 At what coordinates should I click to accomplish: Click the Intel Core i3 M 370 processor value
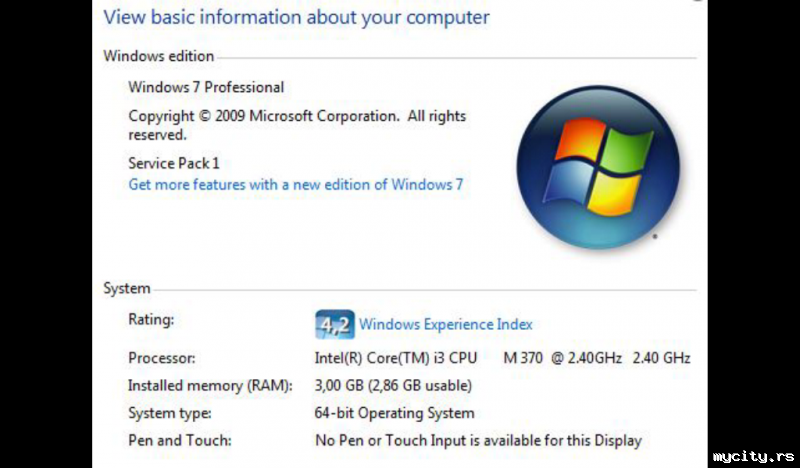pos(503,358)
